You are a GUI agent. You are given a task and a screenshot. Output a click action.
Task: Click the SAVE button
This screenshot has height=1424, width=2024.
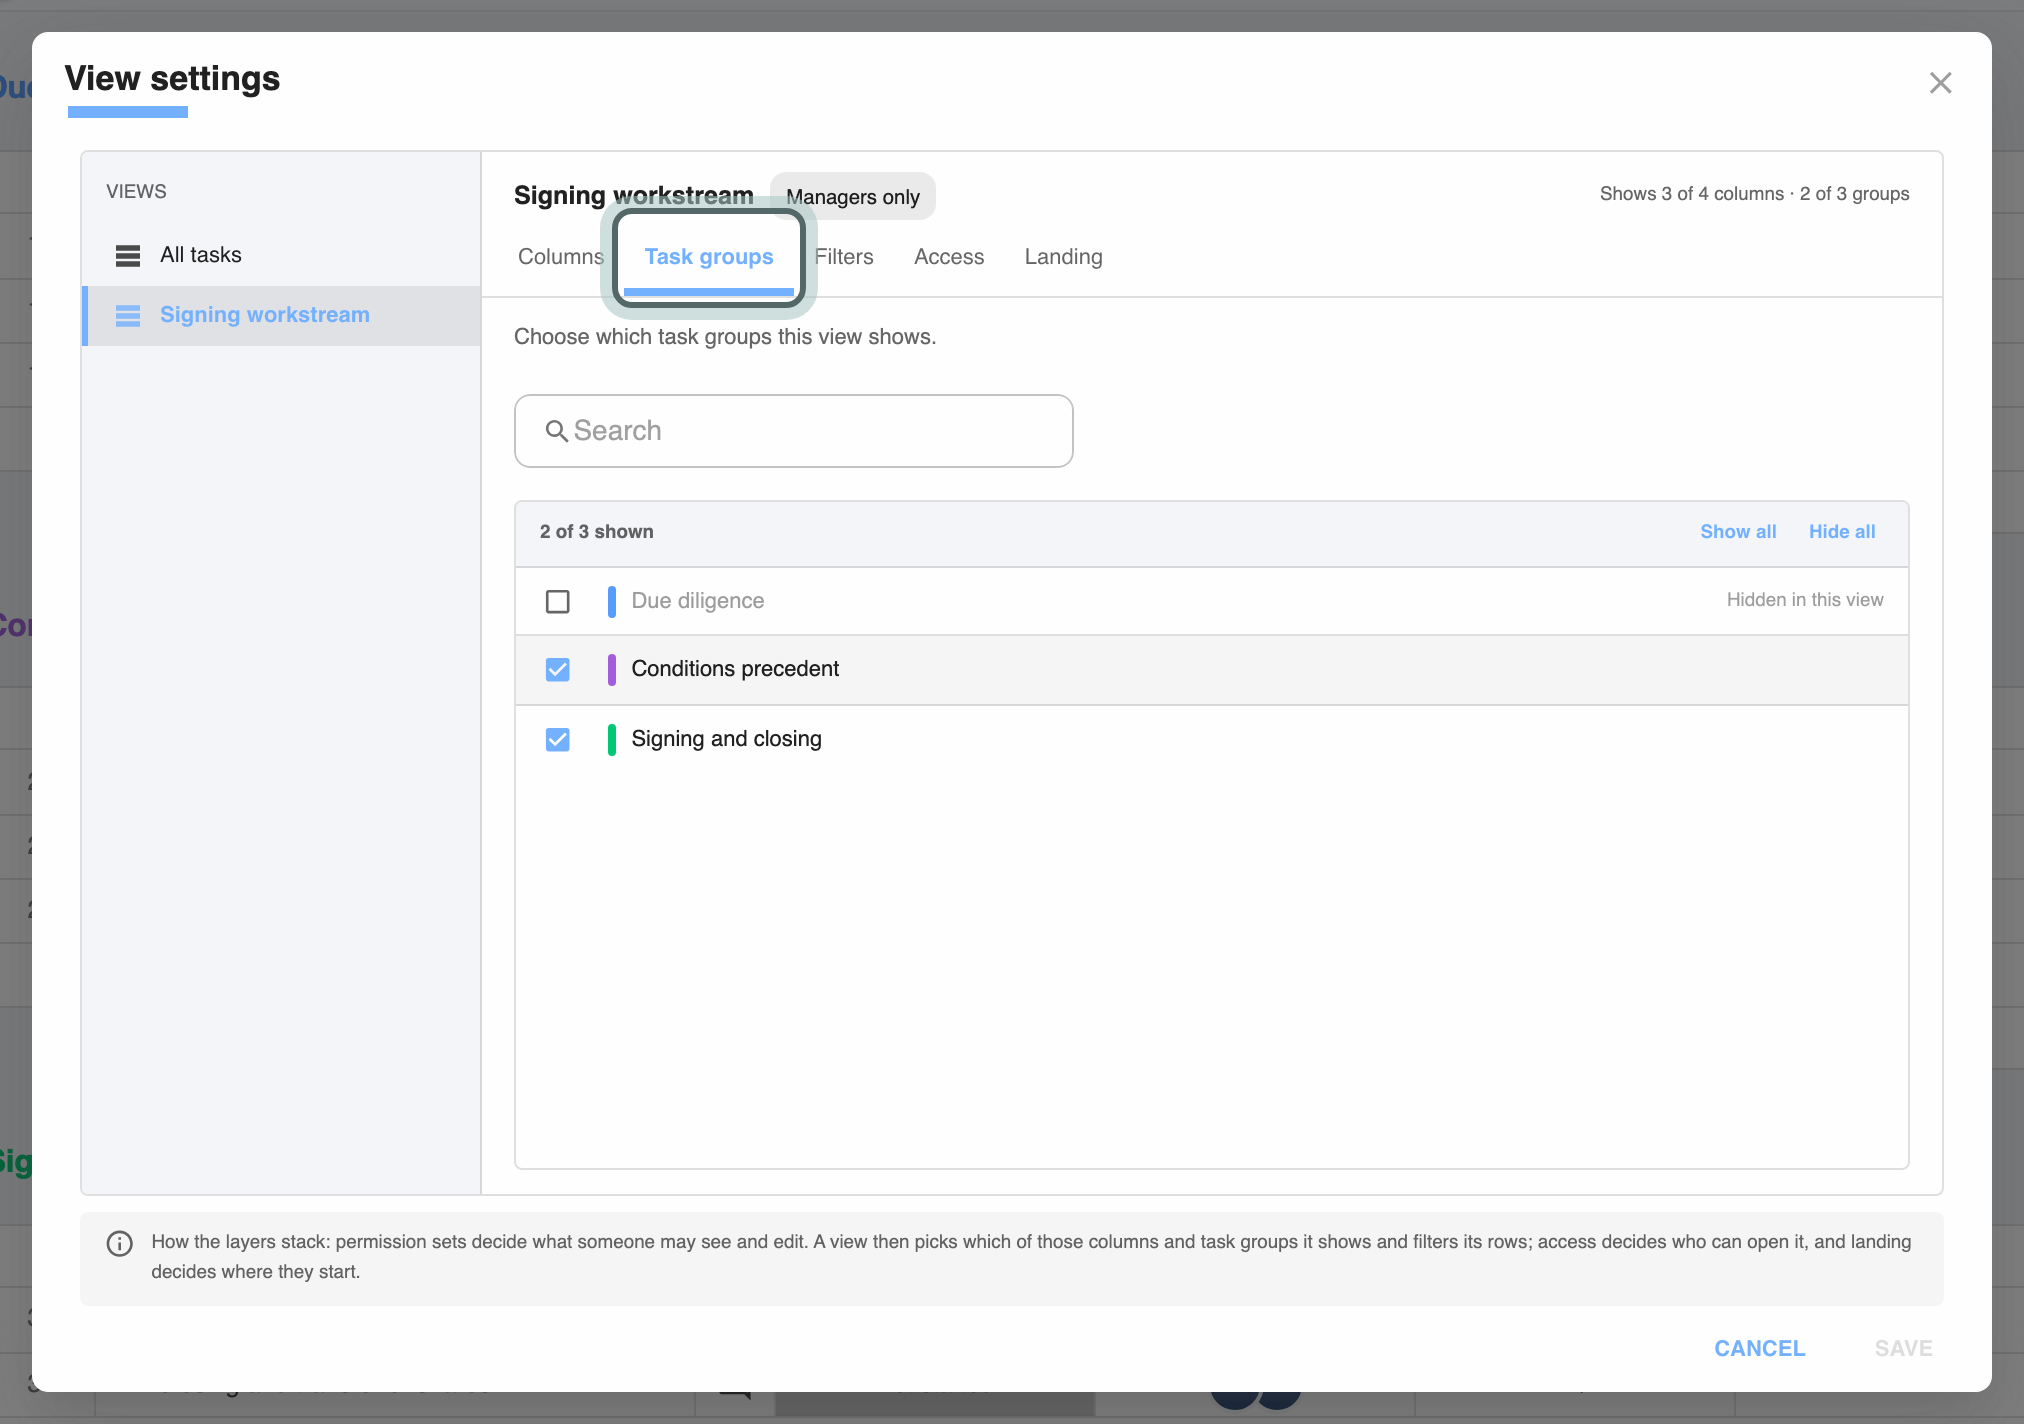click(x=1904, y=1348)
